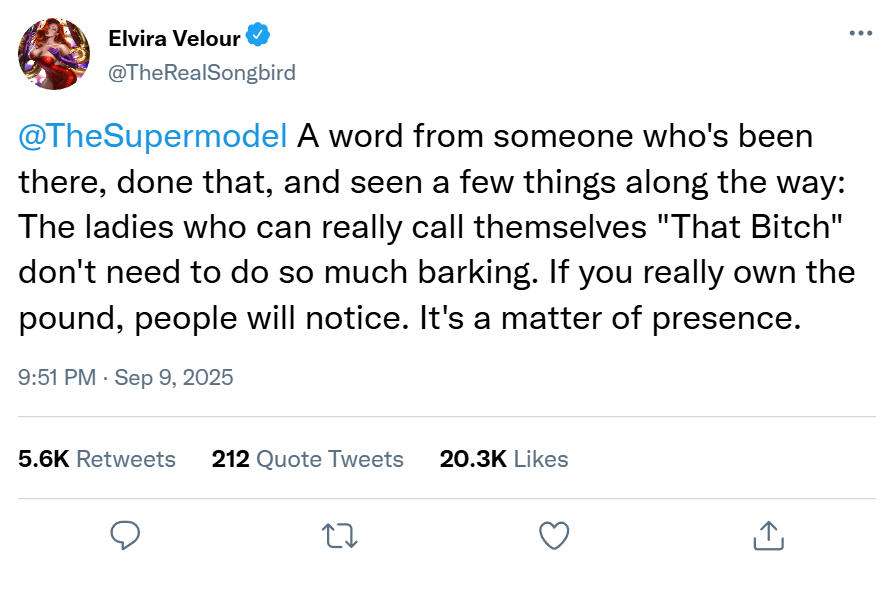Open the share tweet upload icon
Image resolution: width=894 pixels, height=591 pixels.
[768, 535]
